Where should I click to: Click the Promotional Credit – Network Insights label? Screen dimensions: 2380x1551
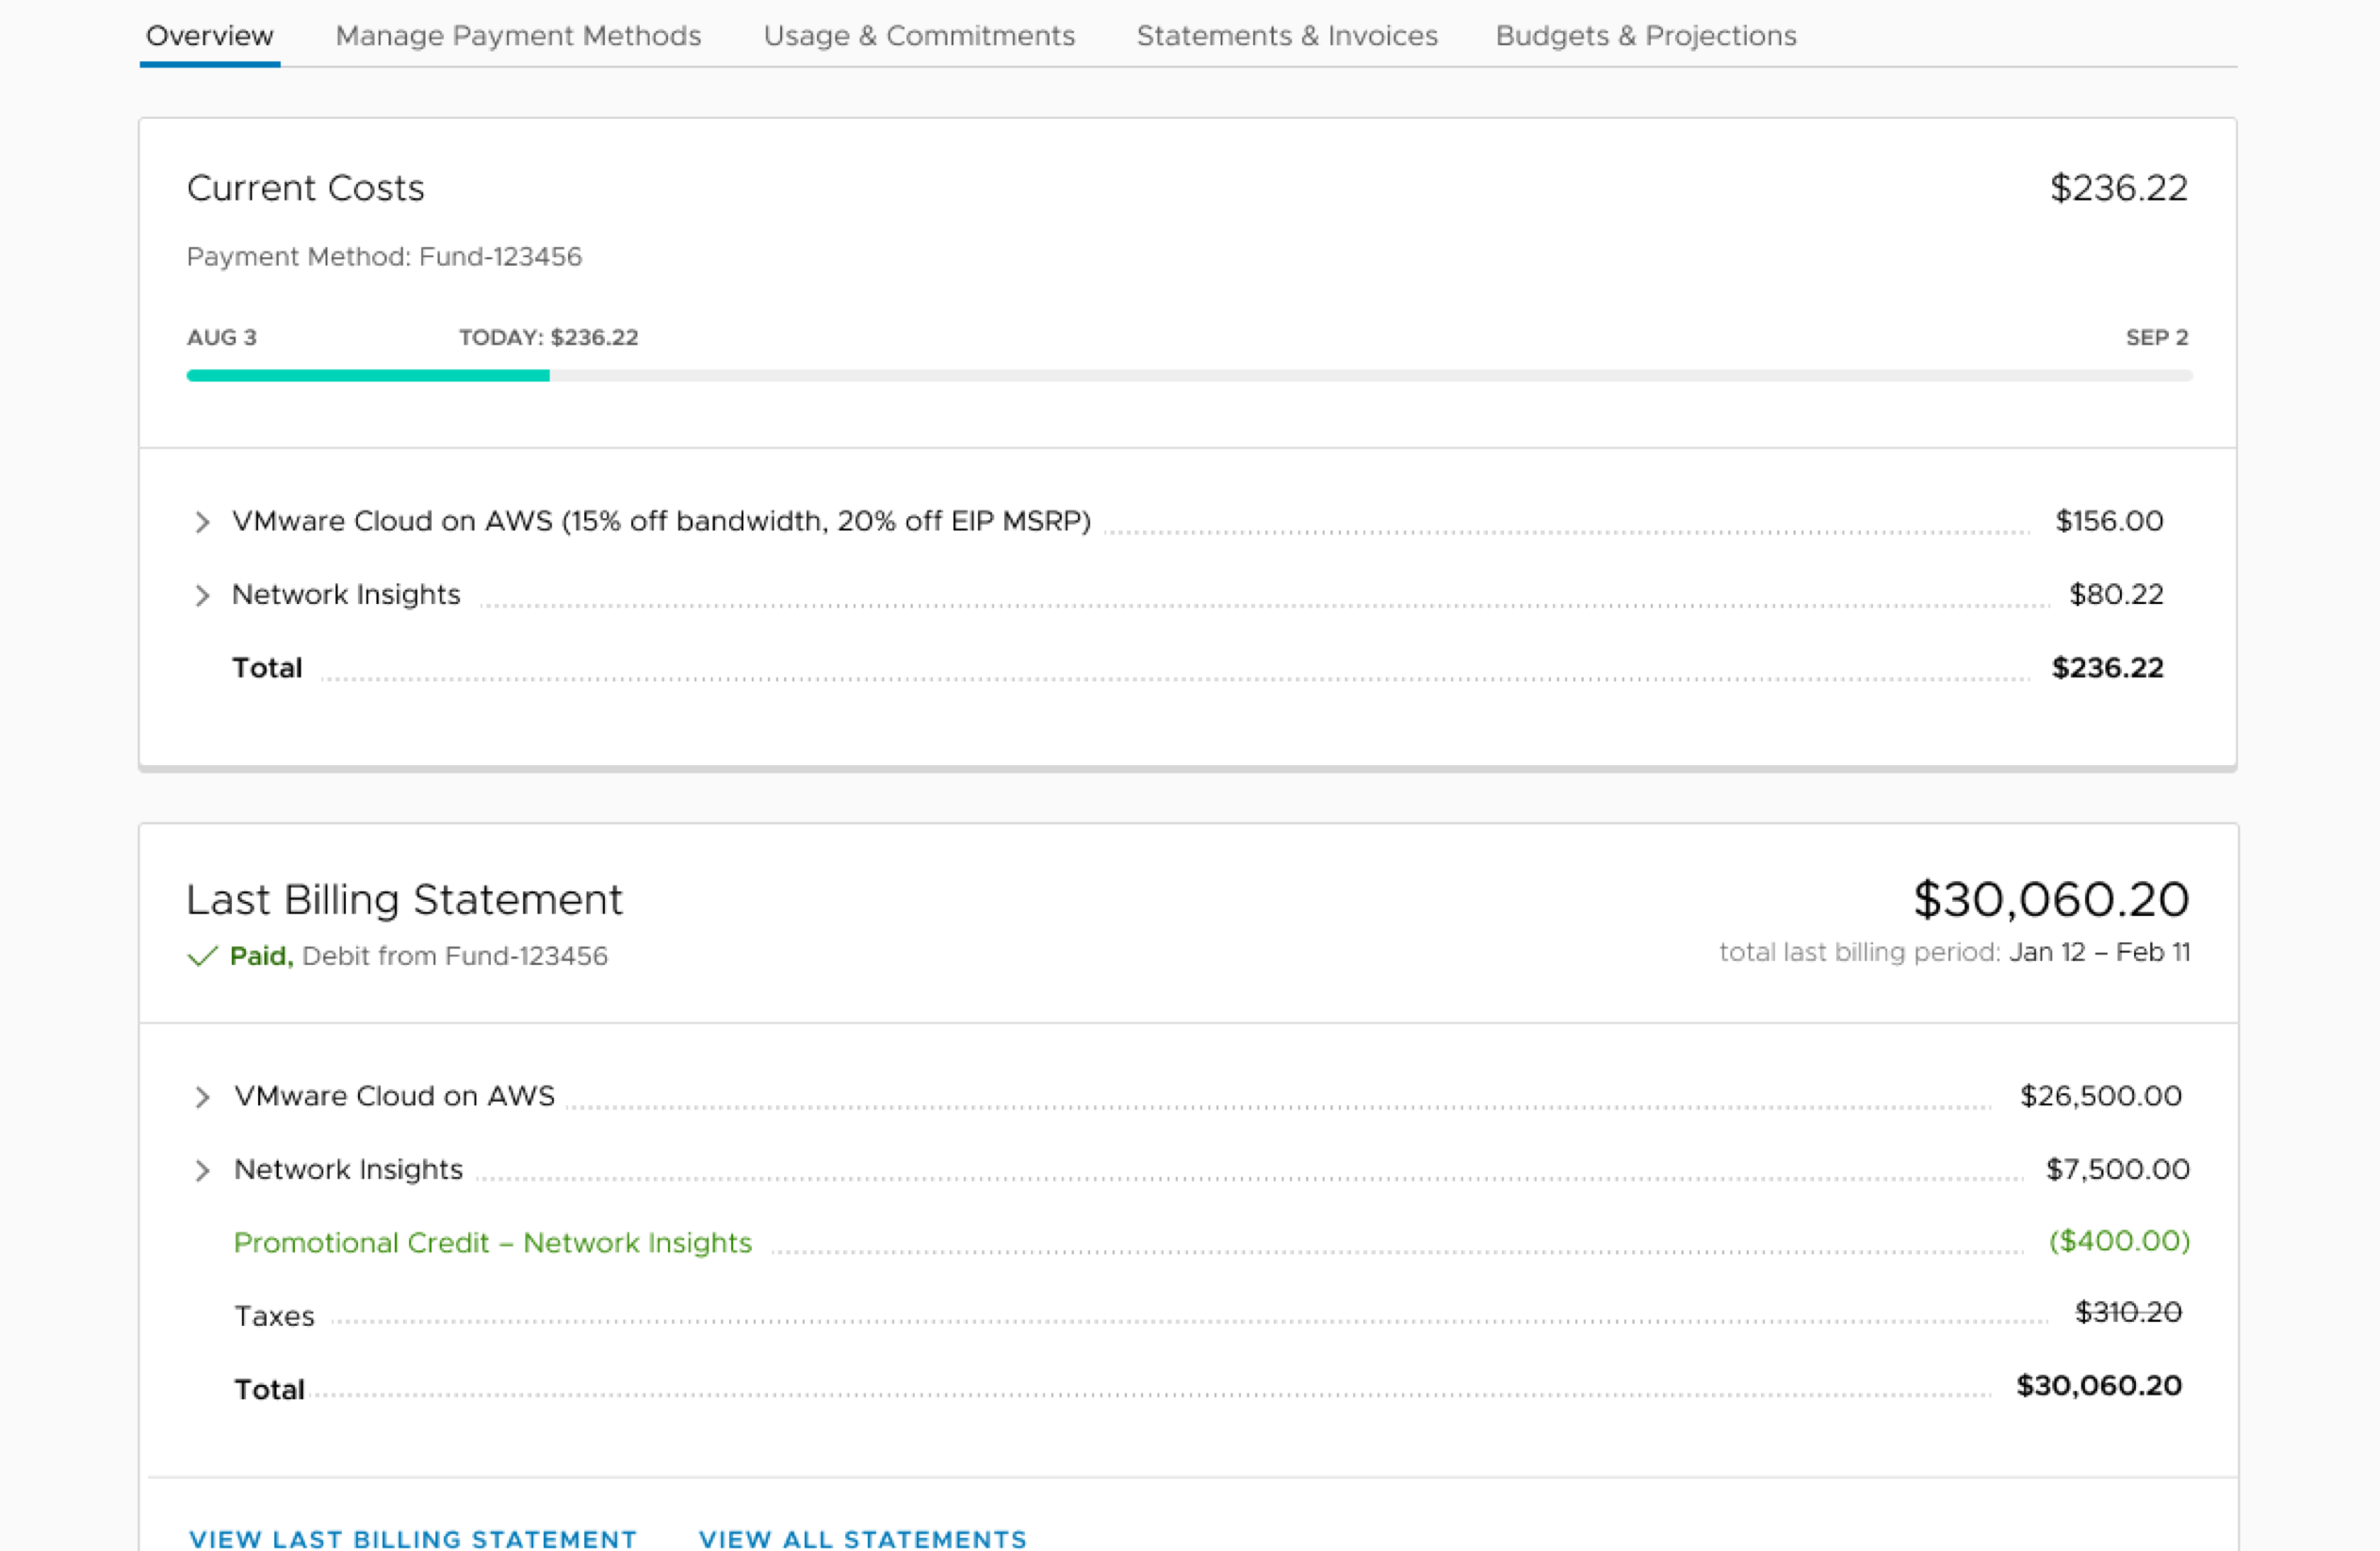click(493, 1242)
